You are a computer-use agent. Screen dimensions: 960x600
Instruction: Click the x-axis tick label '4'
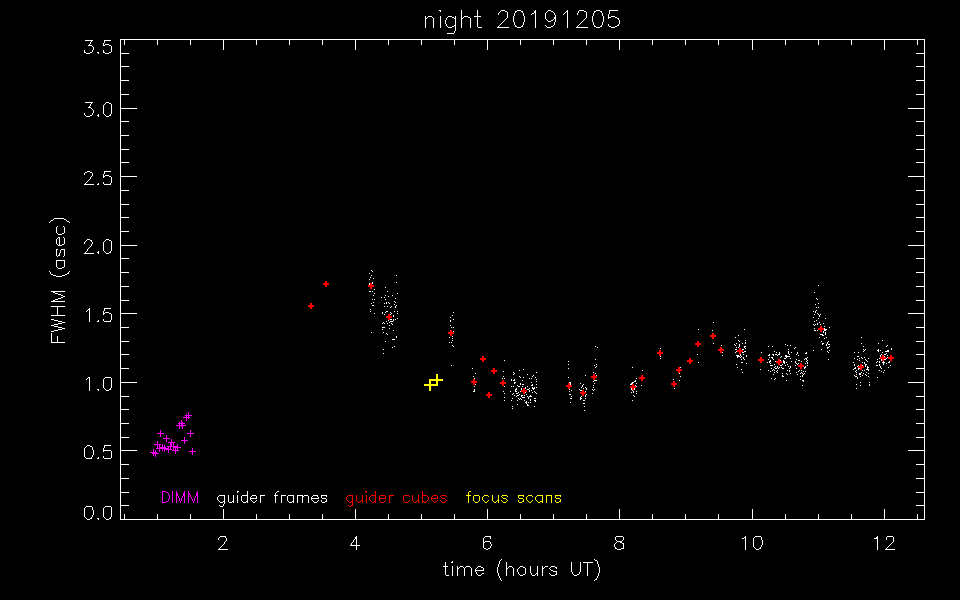click(355, 542)
